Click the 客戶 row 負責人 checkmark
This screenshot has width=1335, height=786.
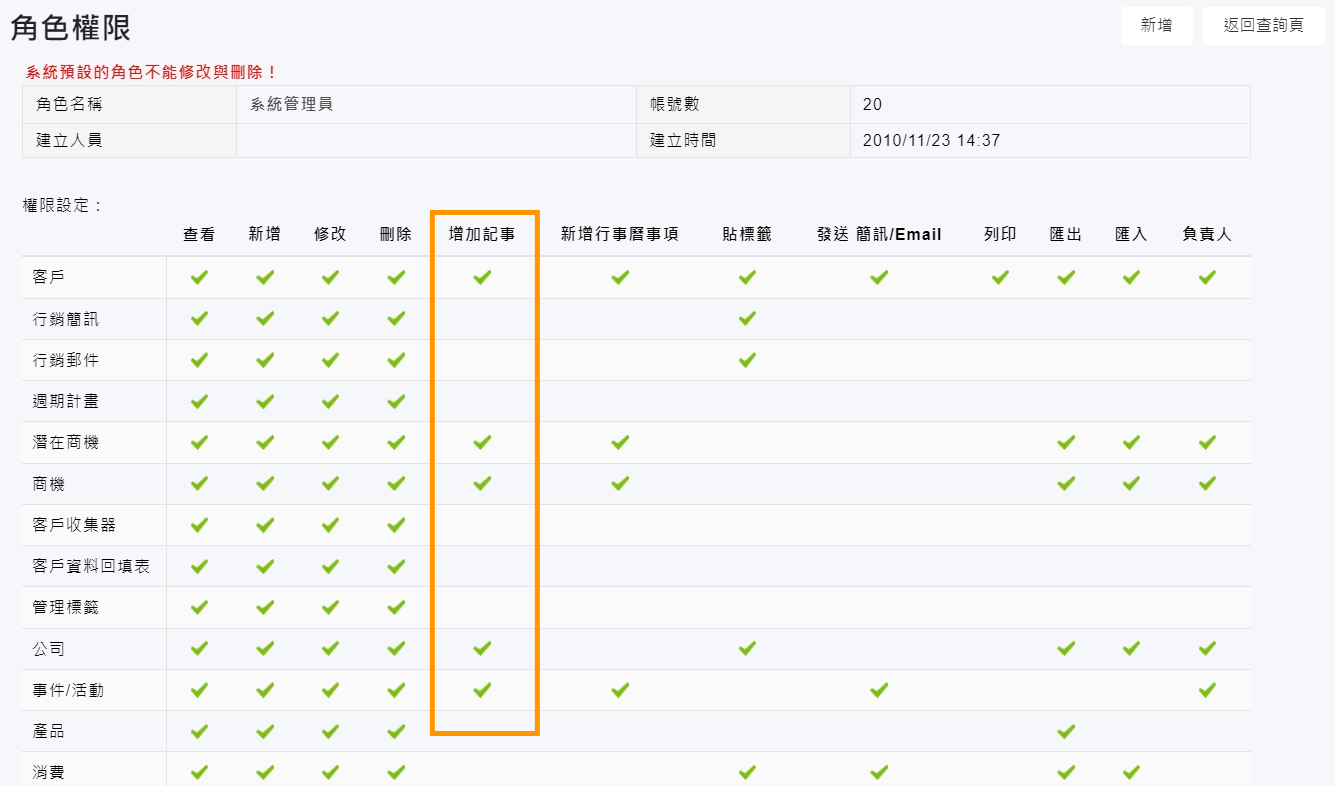click(1207, 278)
